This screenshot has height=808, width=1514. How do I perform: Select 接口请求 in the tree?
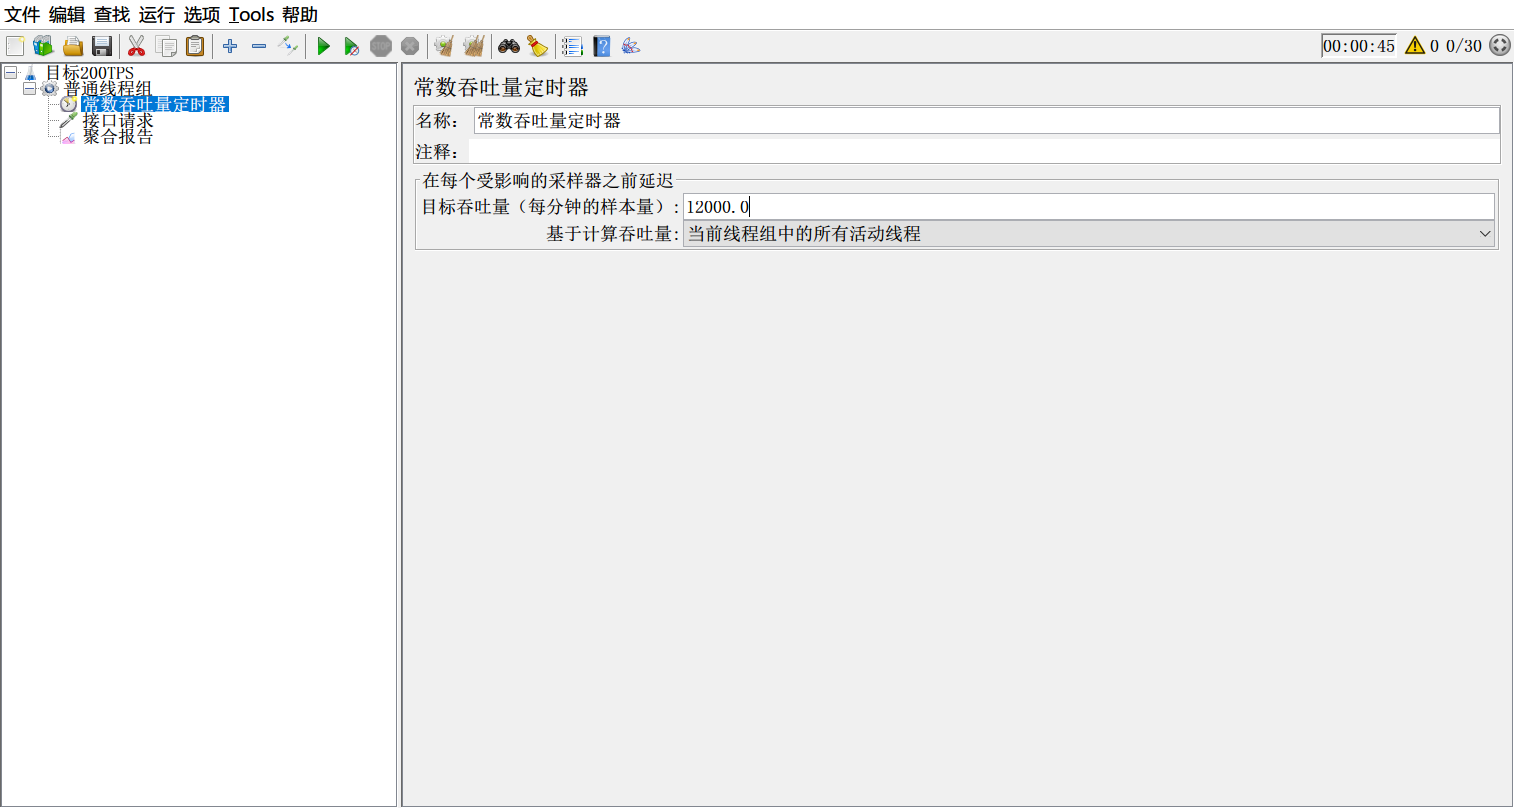pos(117,121)
